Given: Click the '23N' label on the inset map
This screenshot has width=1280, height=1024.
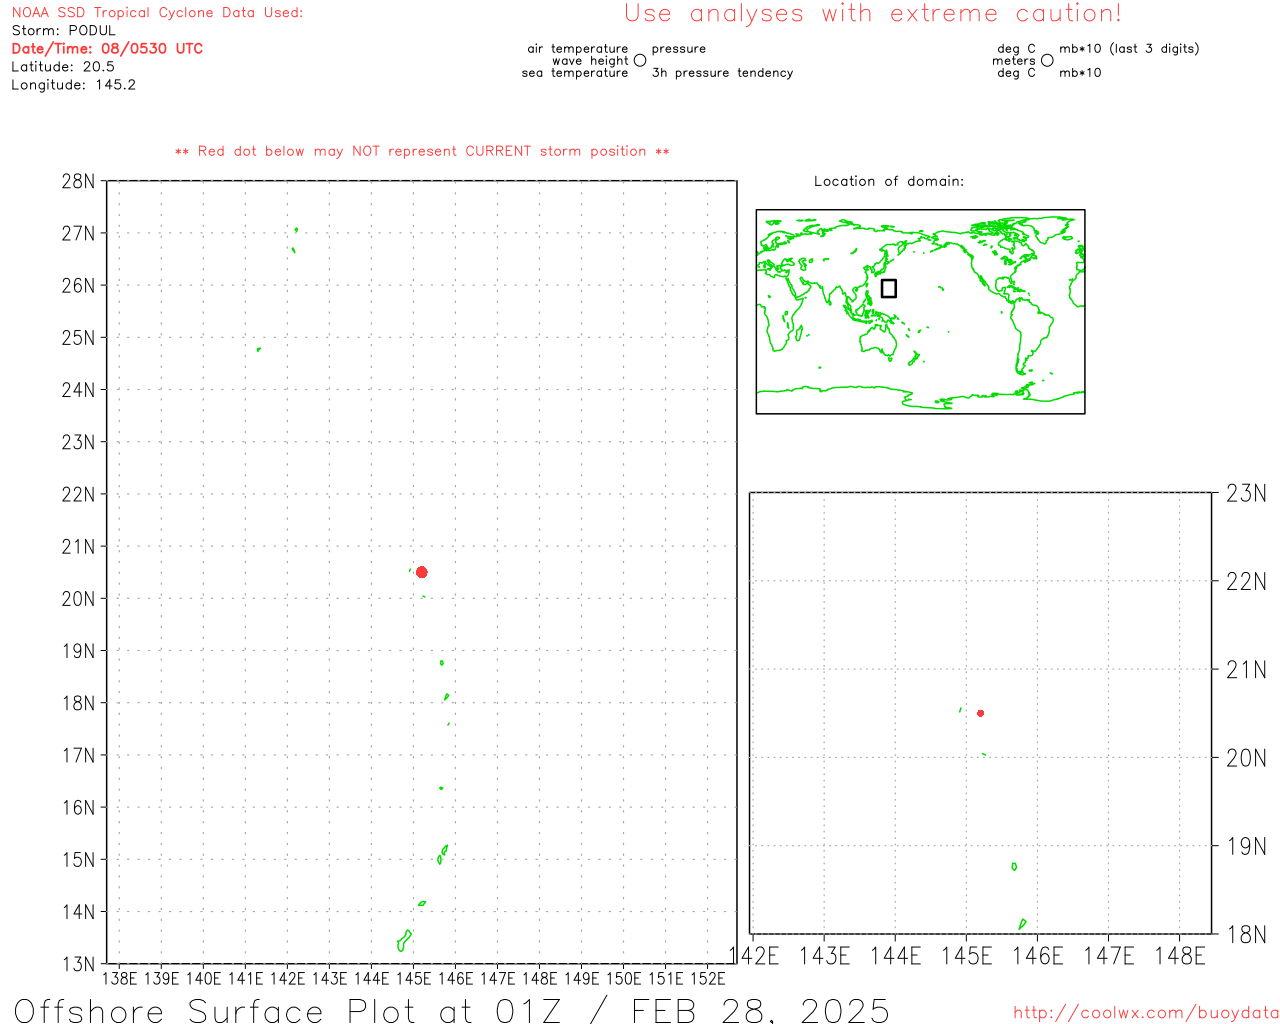Looking at the screenshot, I should 1246,493.
